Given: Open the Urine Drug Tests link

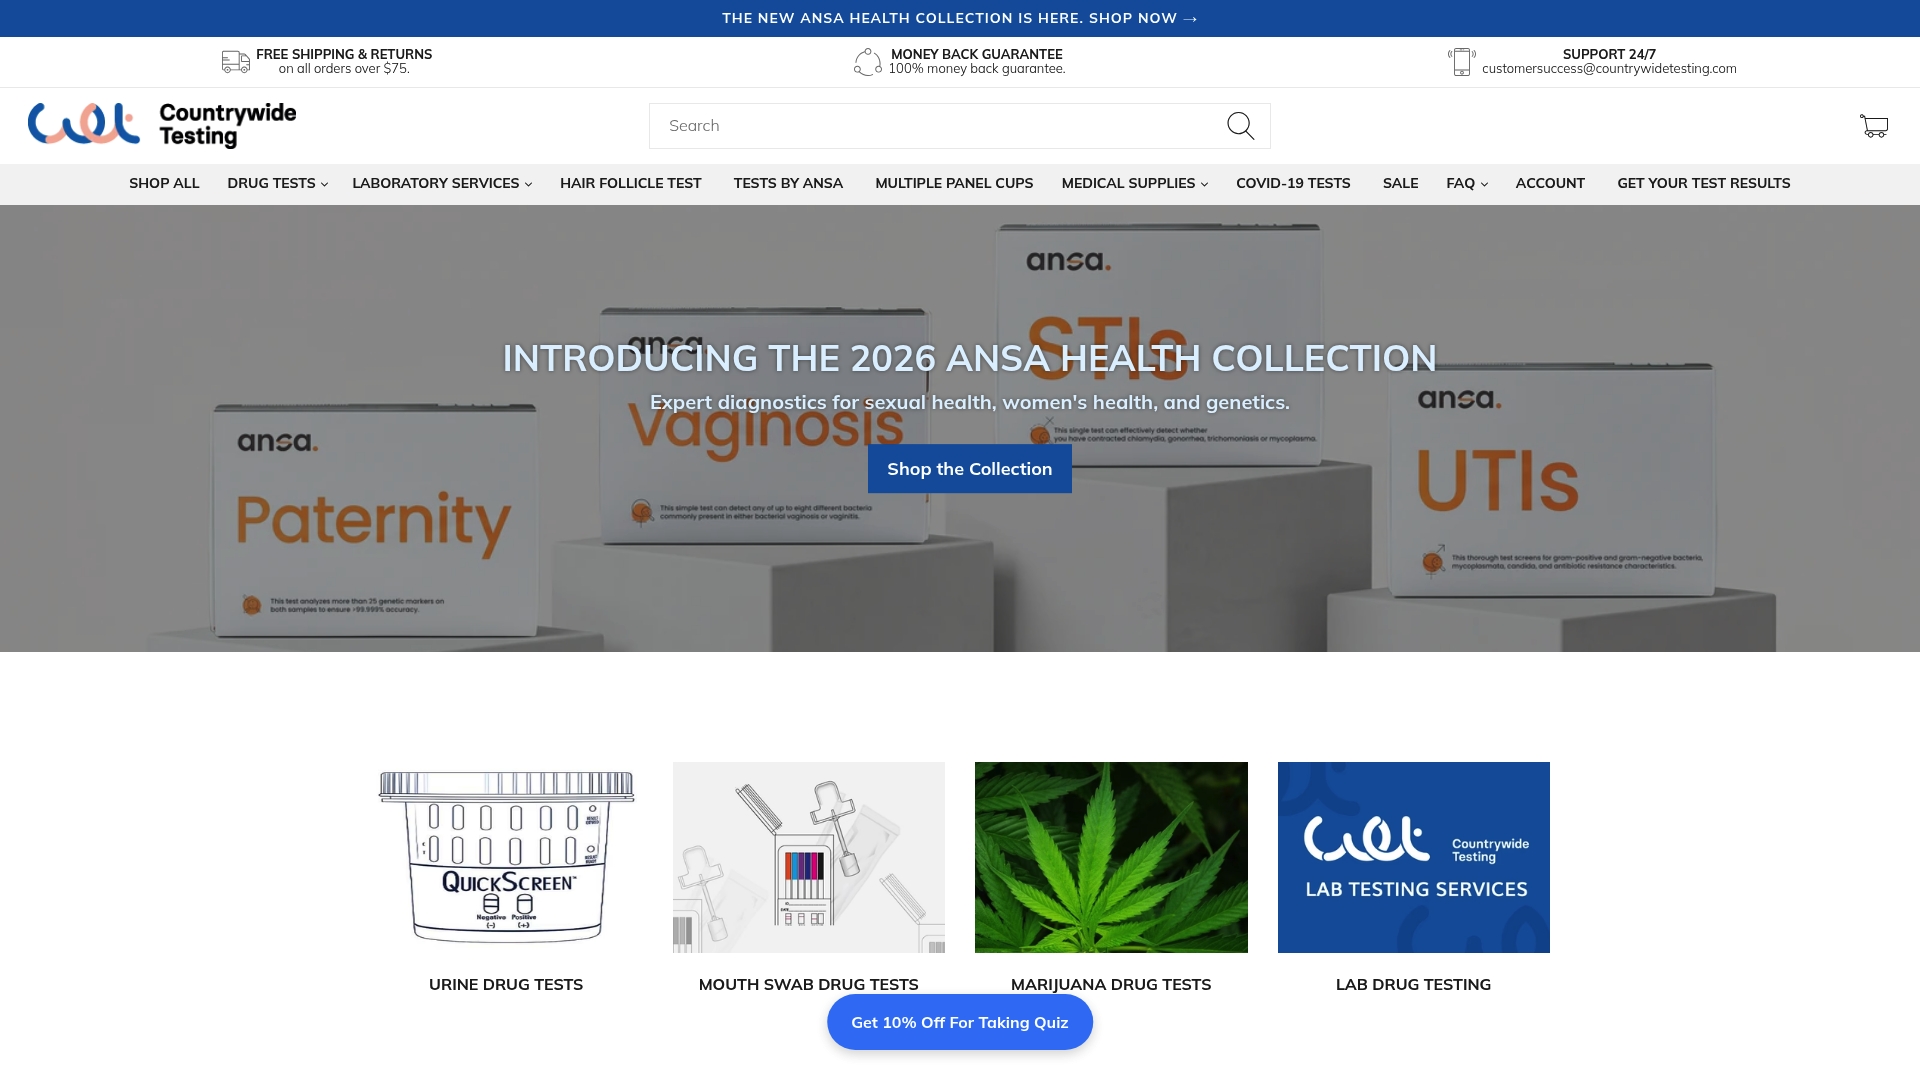Looking at the screenshot, I should (506, 985).
